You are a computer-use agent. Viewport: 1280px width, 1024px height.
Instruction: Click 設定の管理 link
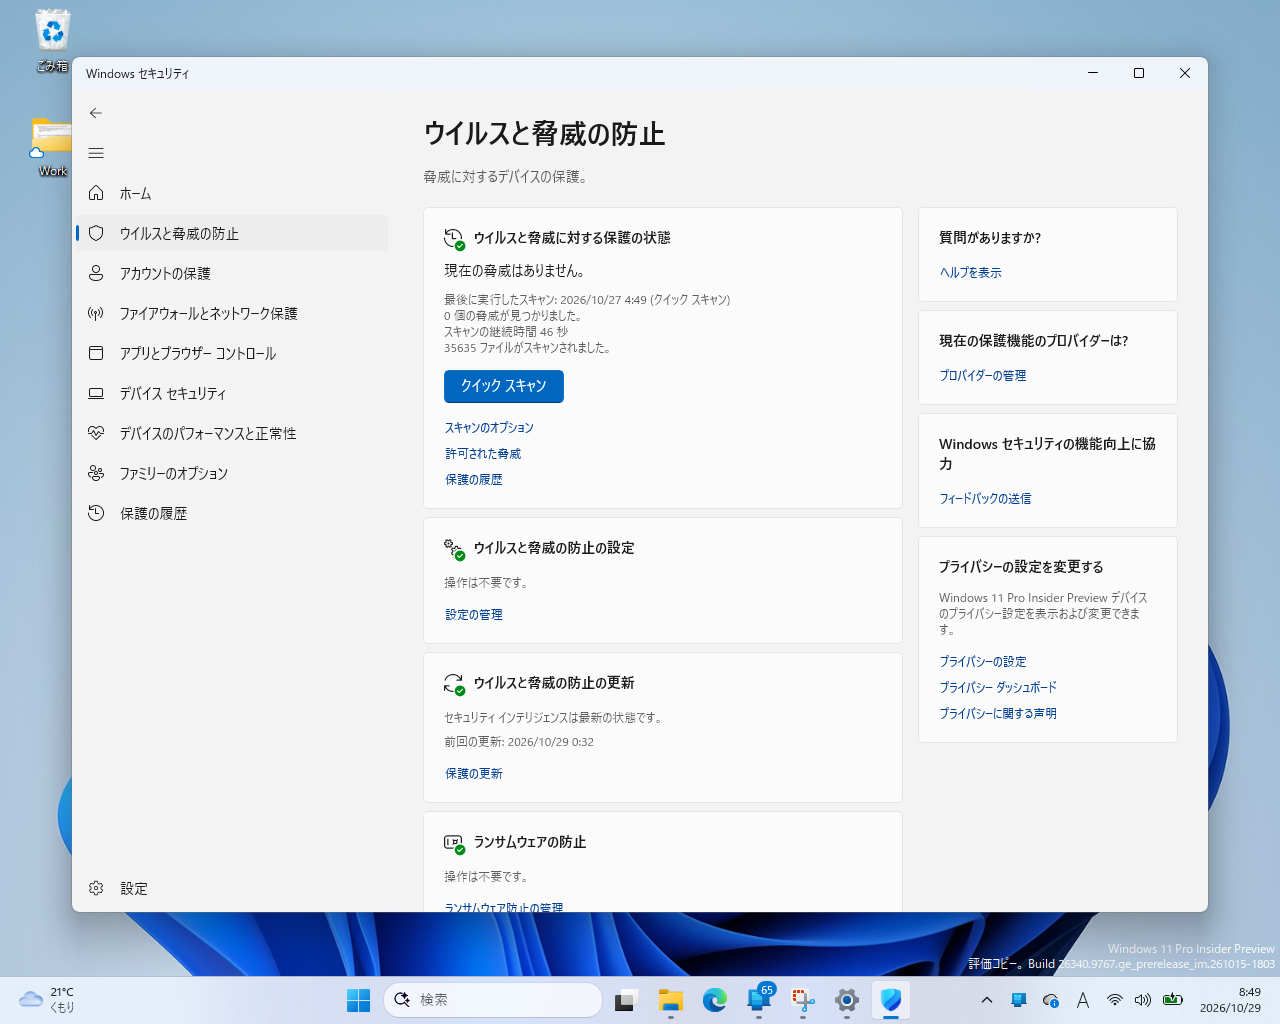(474, 614)
